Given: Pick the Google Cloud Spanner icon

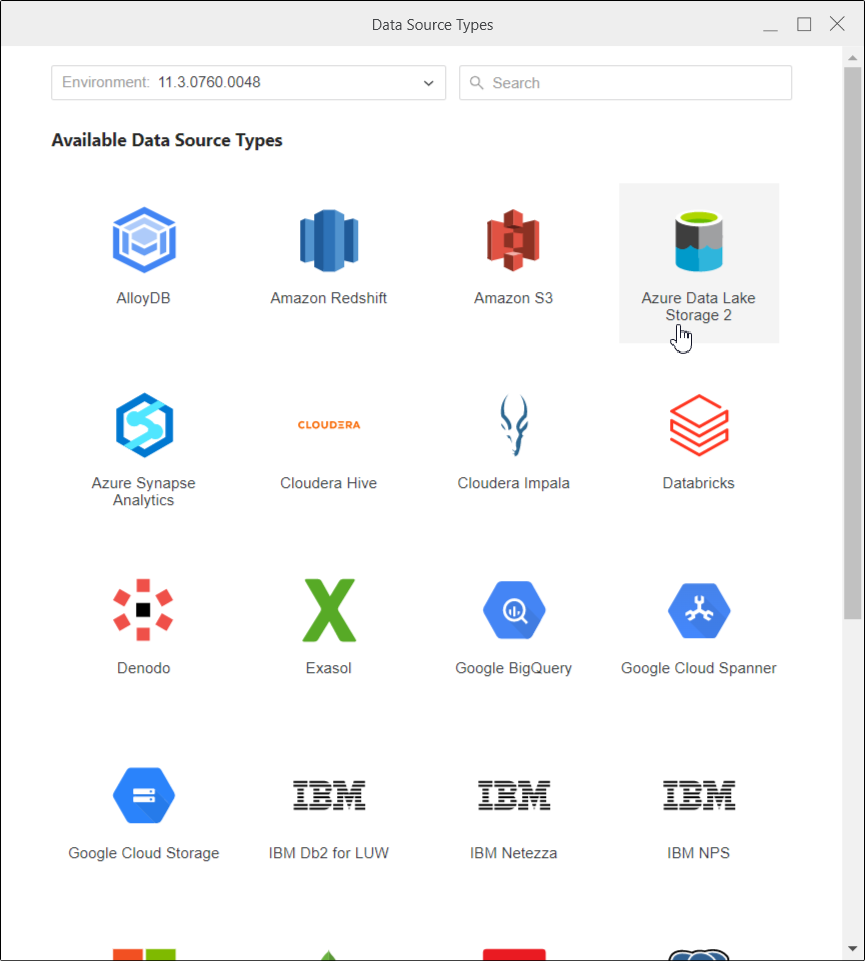Looking at the screenshot, I should coord(698,609).
